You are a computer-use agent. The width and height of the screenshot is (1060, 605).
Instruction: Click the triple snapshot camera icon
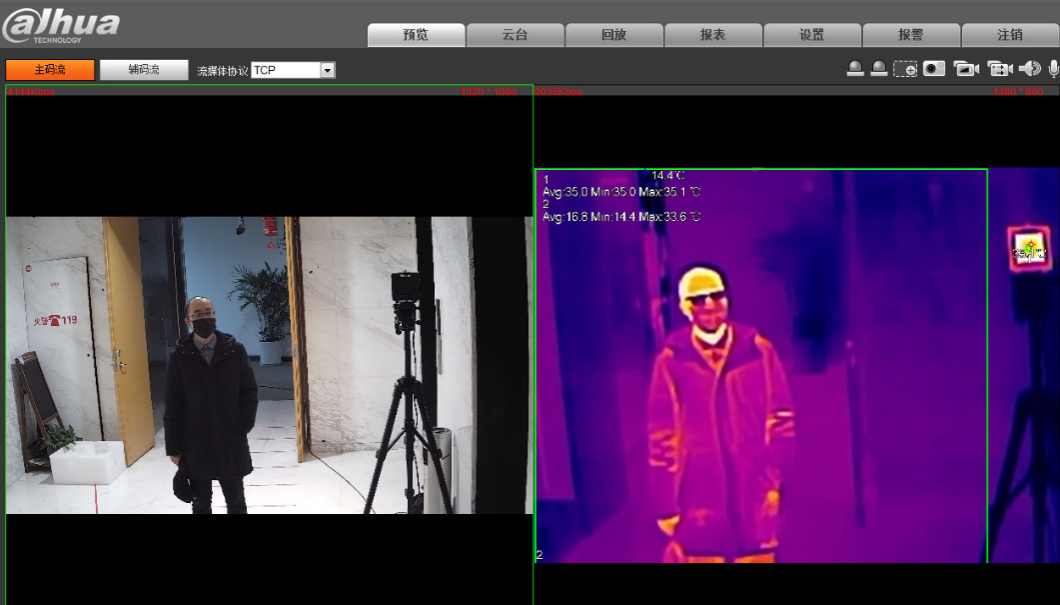coord(966,69)
